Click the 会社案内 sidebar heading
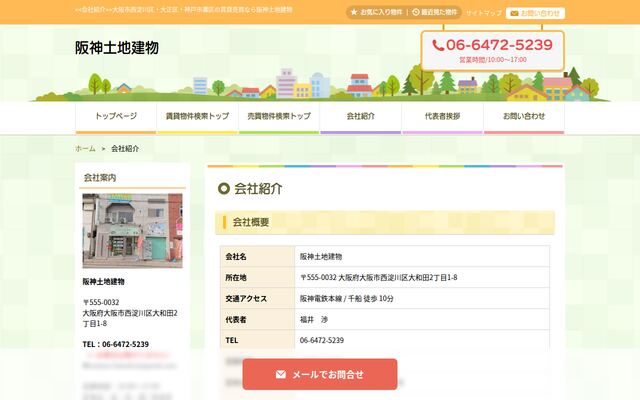Viewport: 640px width, 400px height. click(x=100, y=178)
